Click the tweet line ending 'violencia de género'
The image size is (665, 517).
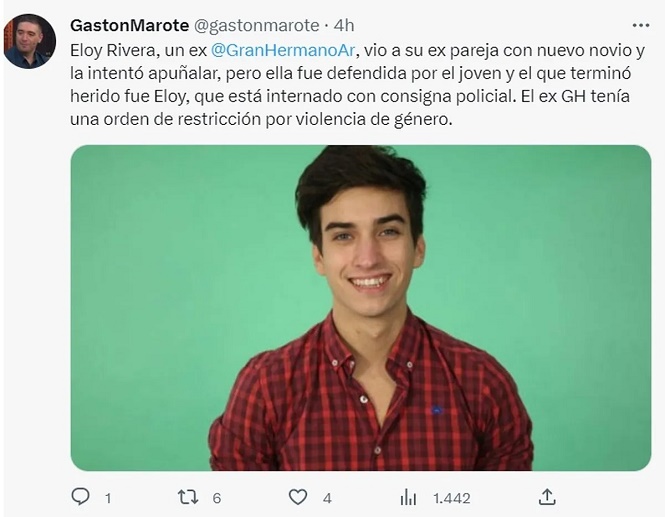tap(261, 120)
